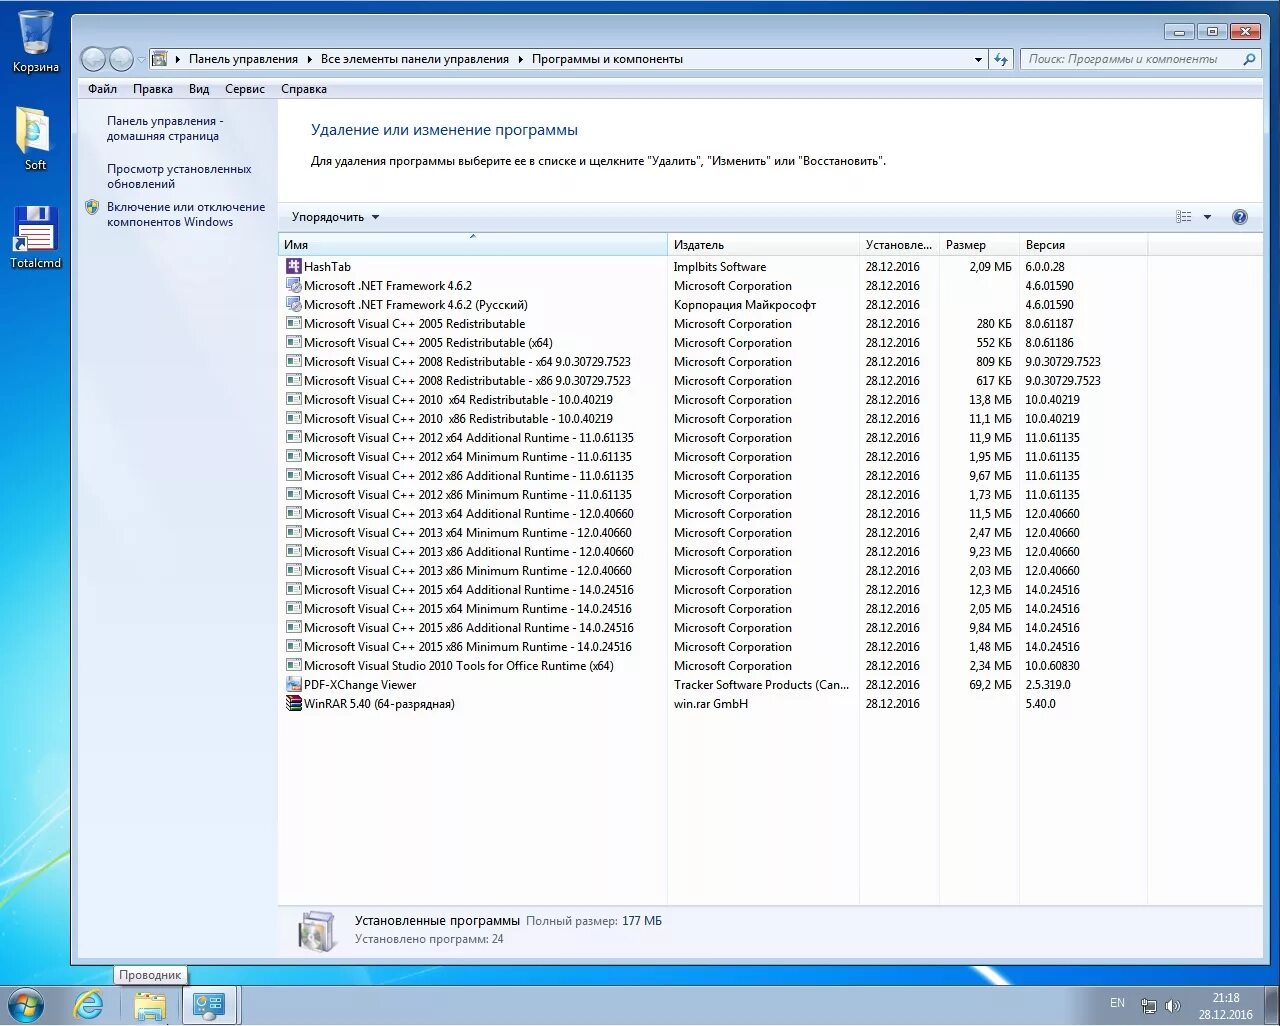
Task: Go to Панель управления - домашняя страница
Action: (165, 128)
